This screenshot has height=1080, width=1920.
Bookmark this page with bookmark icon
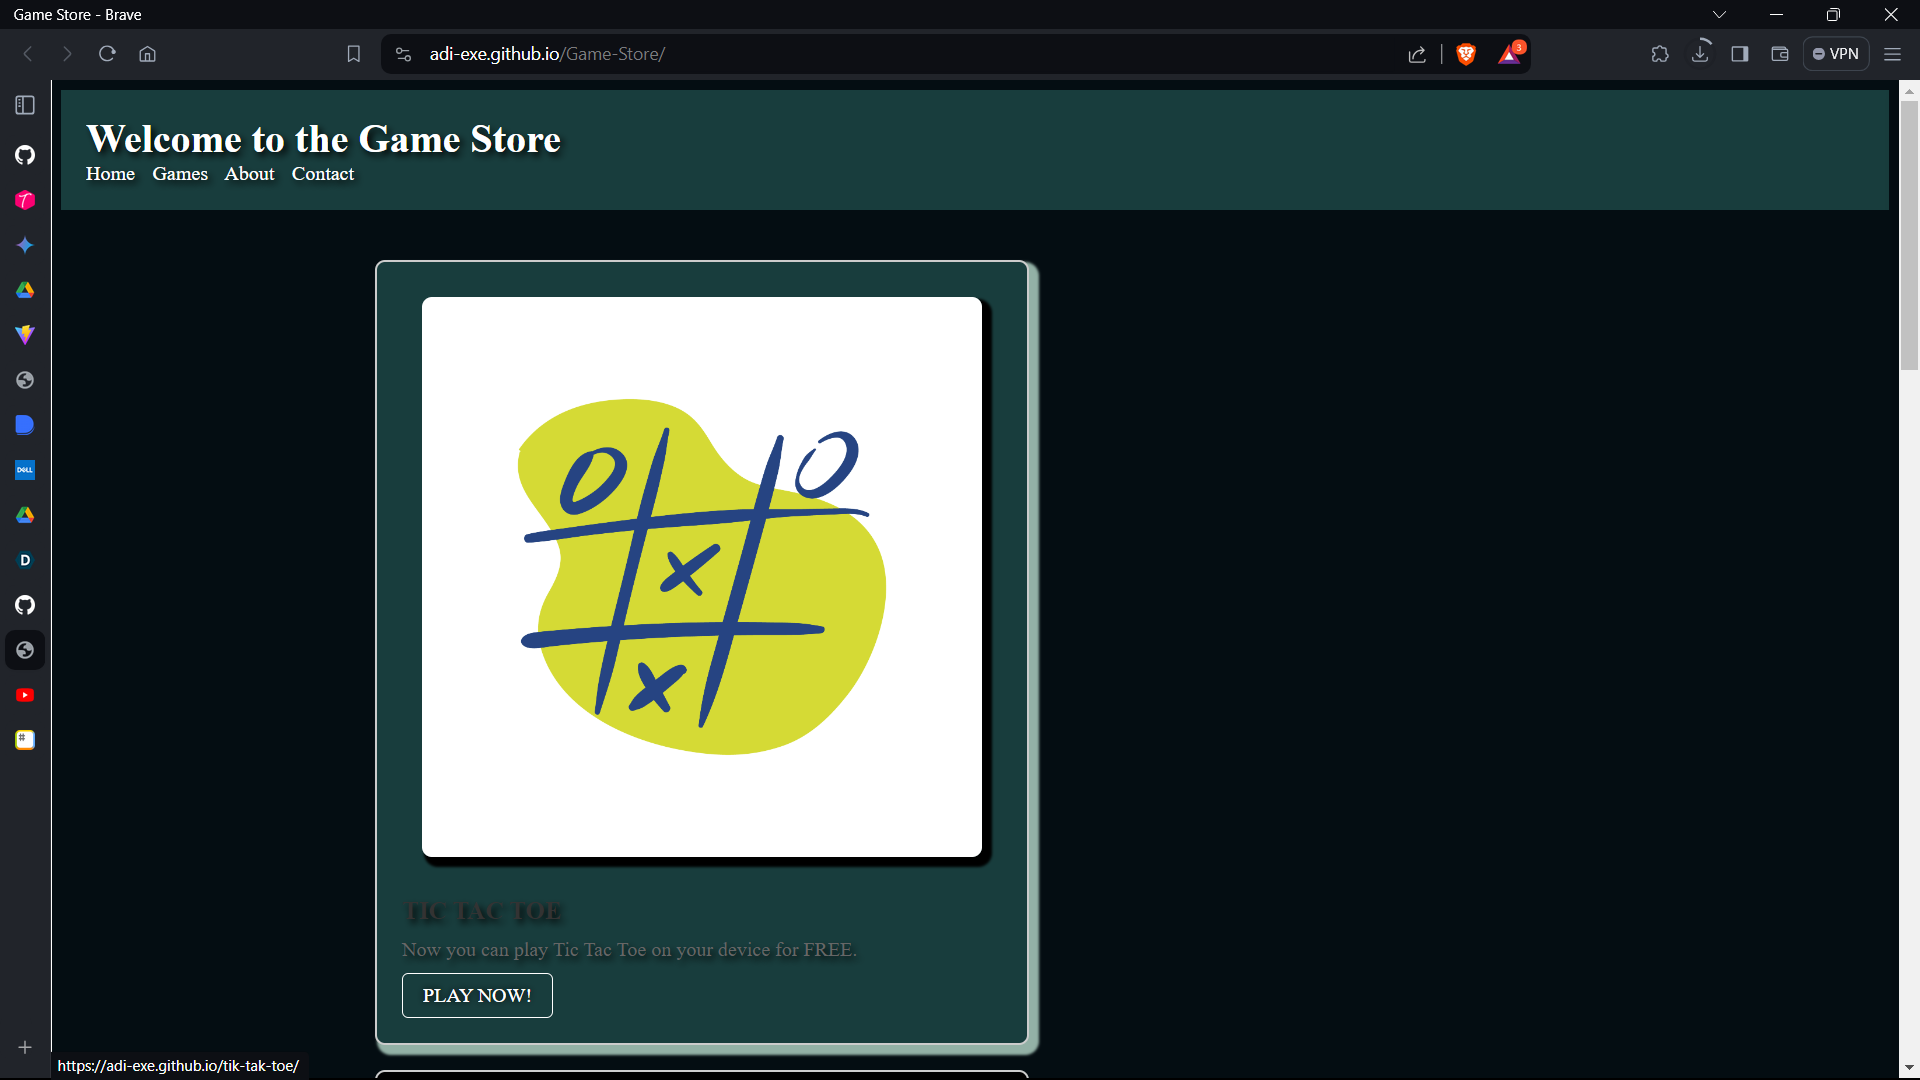pos(353,54)
